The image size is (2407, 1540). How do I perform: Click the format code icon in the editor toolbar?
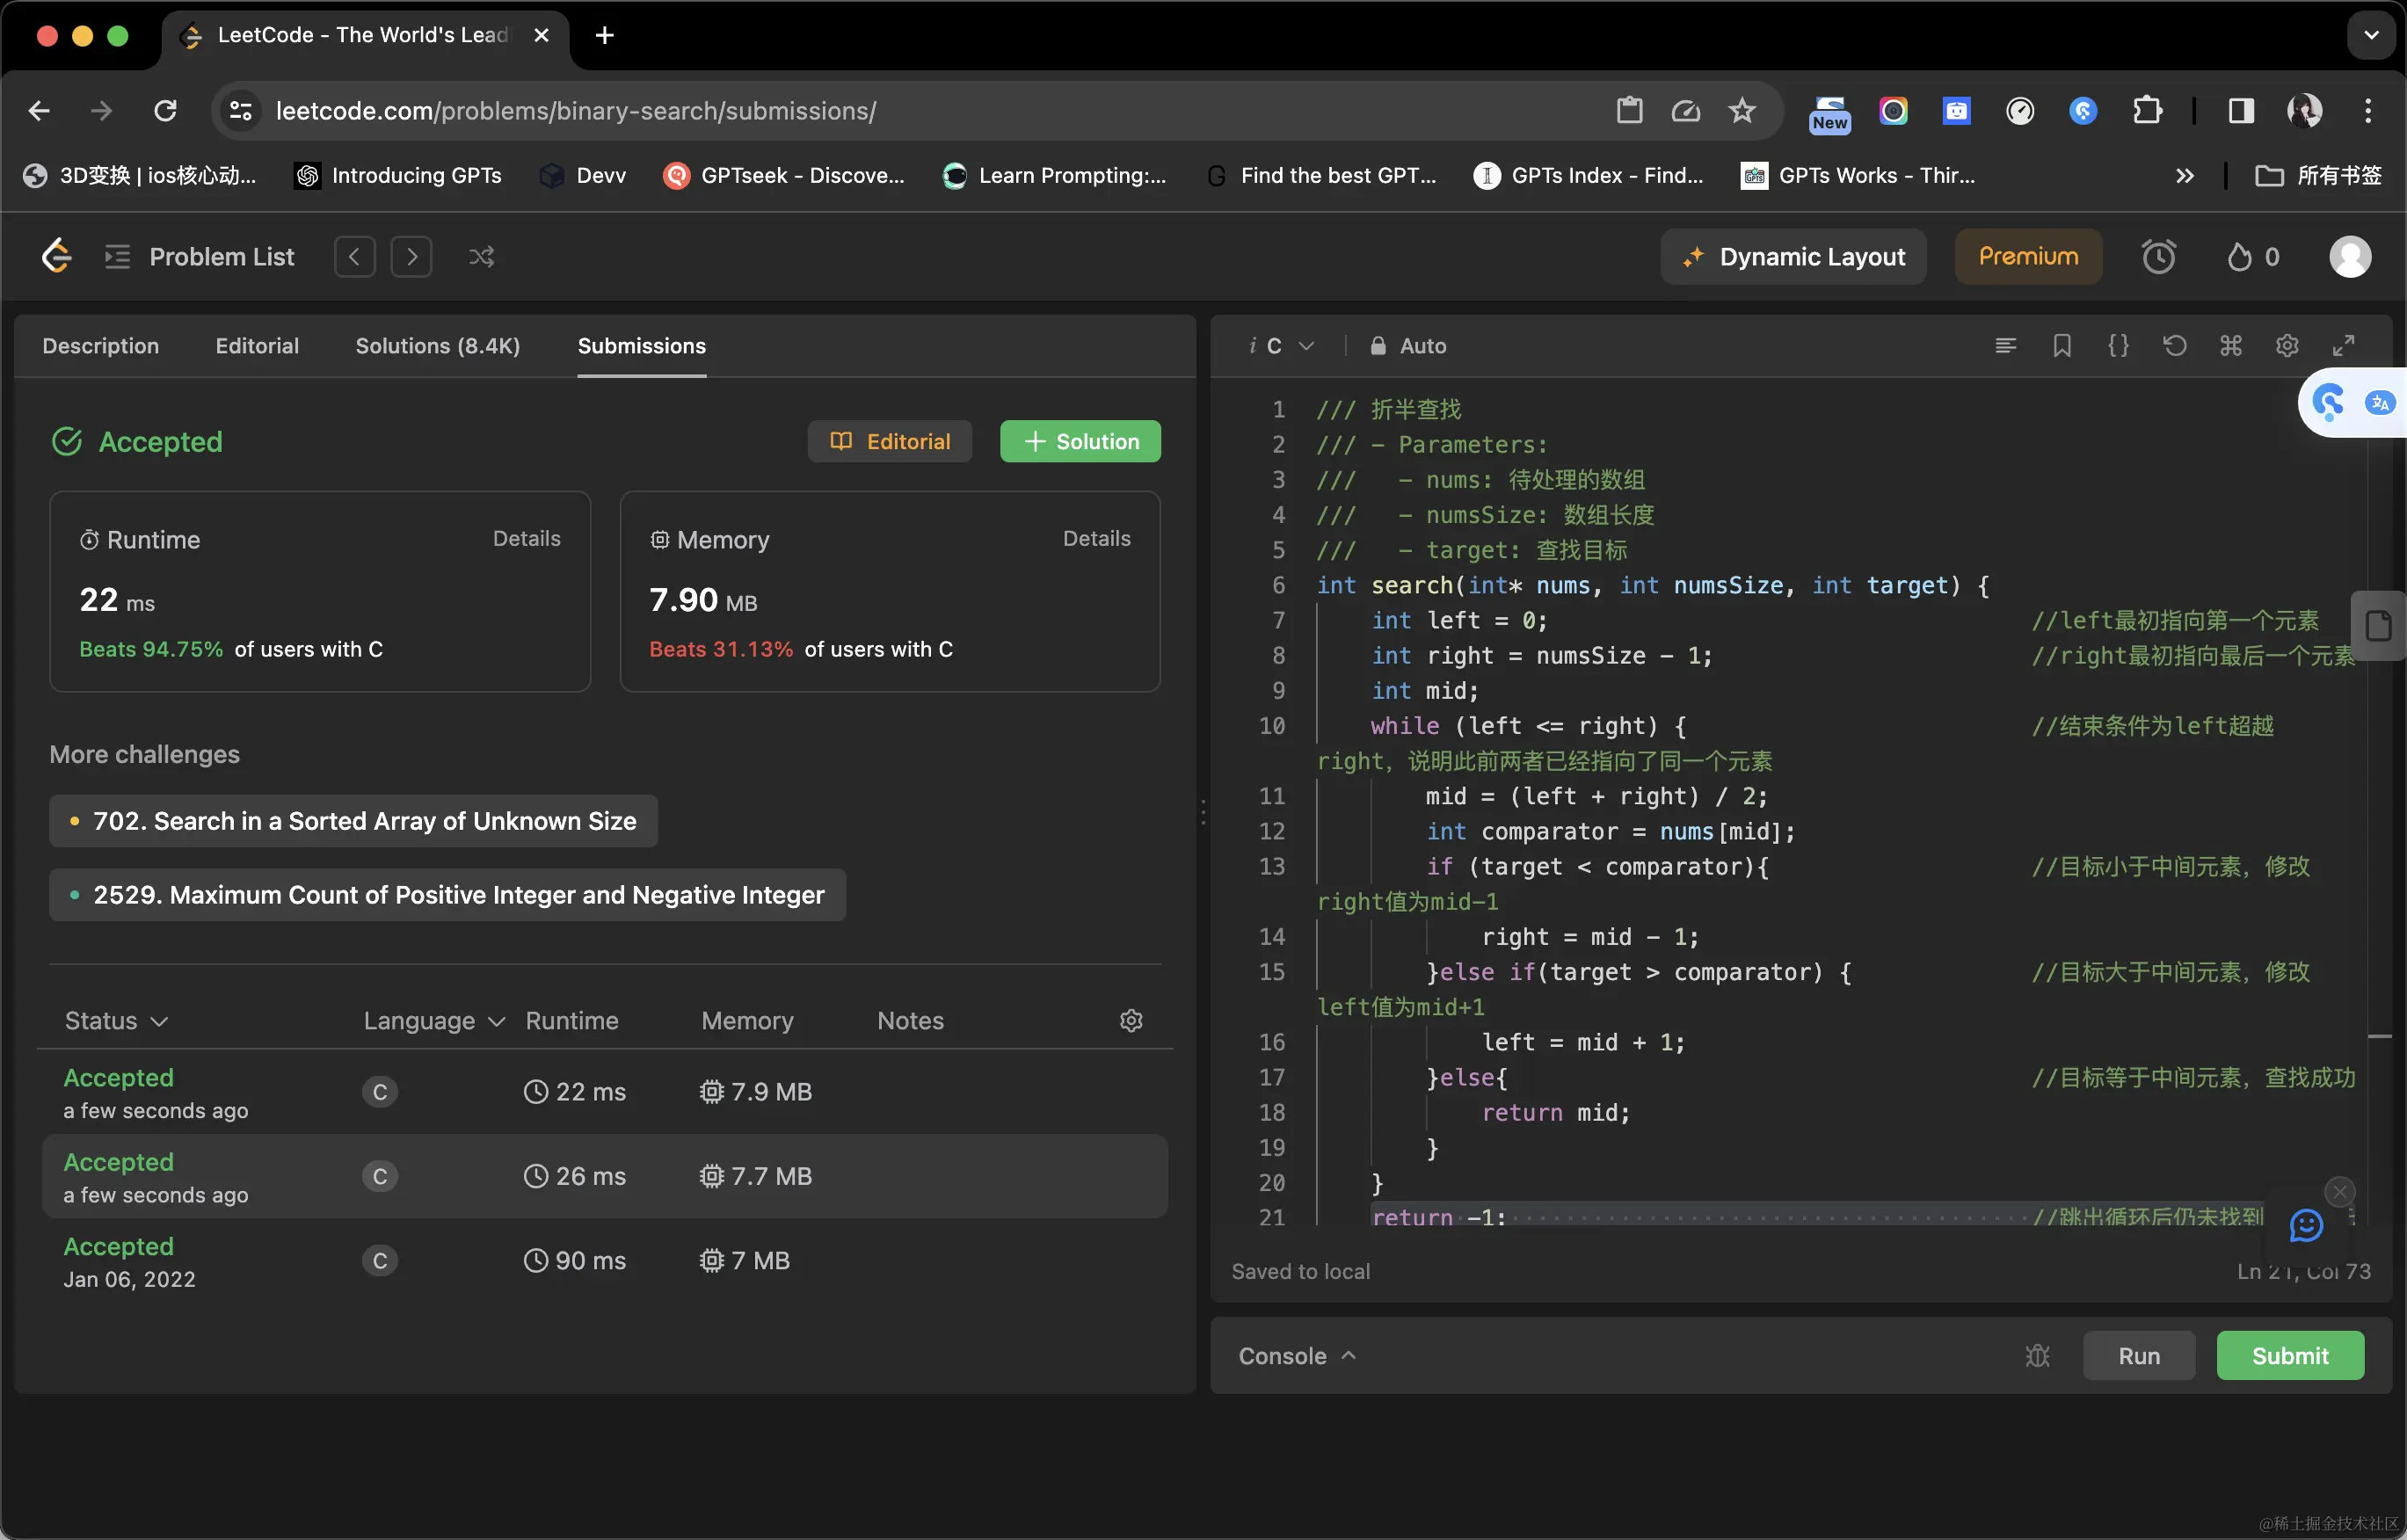click(2005, 346)
